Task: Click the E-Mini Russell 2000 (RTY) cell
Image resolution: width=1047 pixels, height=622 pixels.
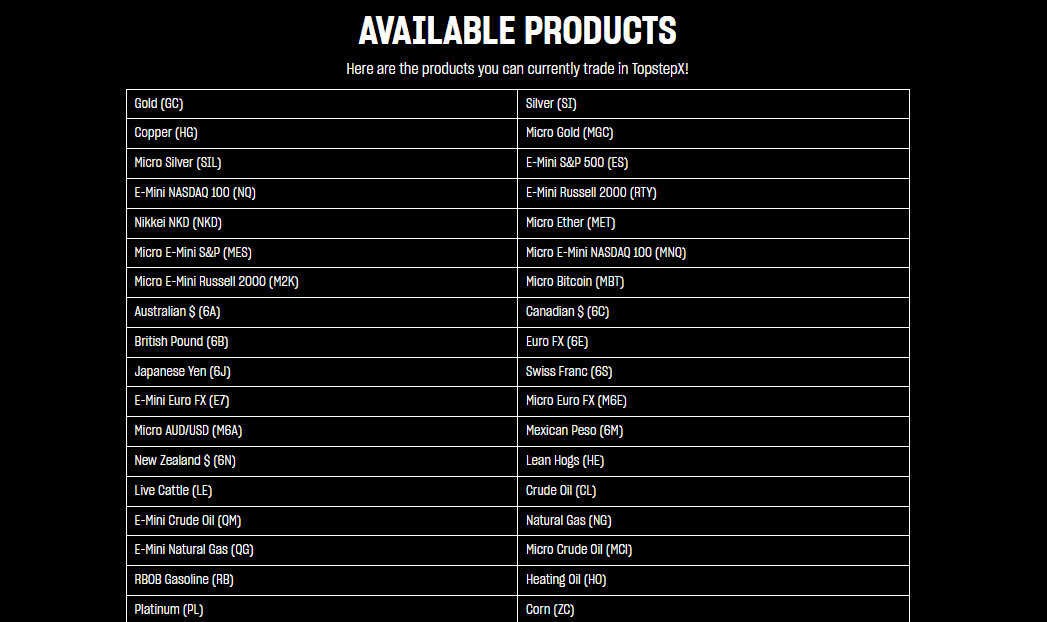Action: (591, 193)
